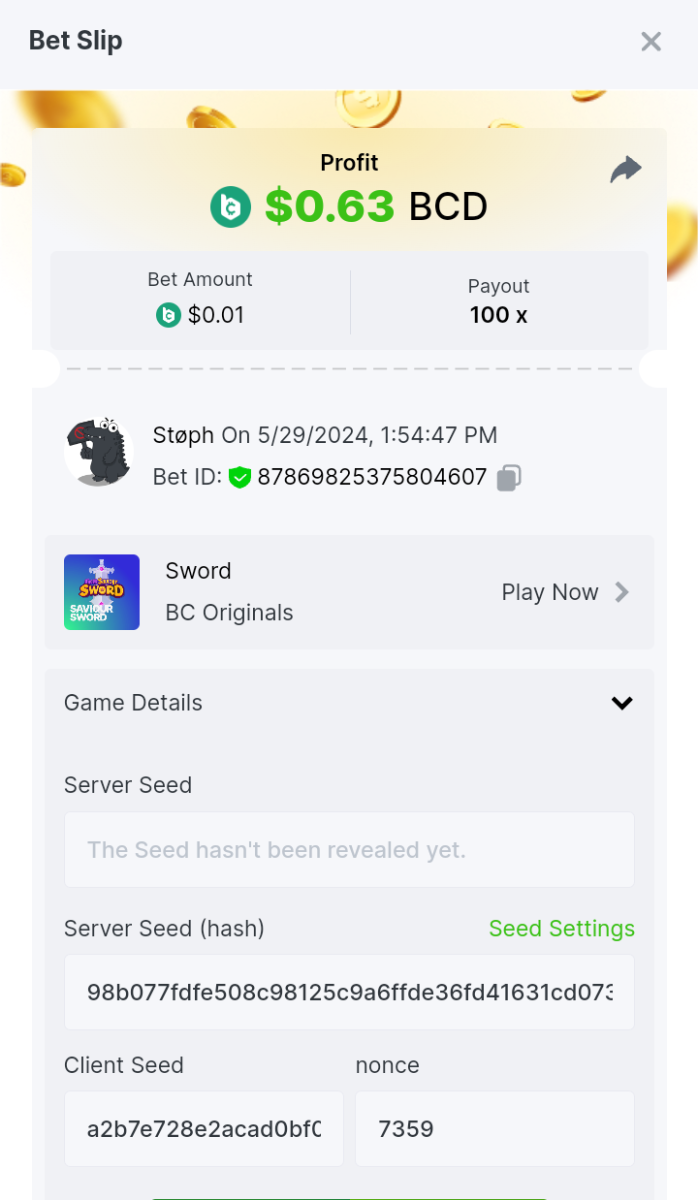Open Støph's dinosaur avatar
This screenshot has height=1200, width=698.
click(x=99, y=452)
